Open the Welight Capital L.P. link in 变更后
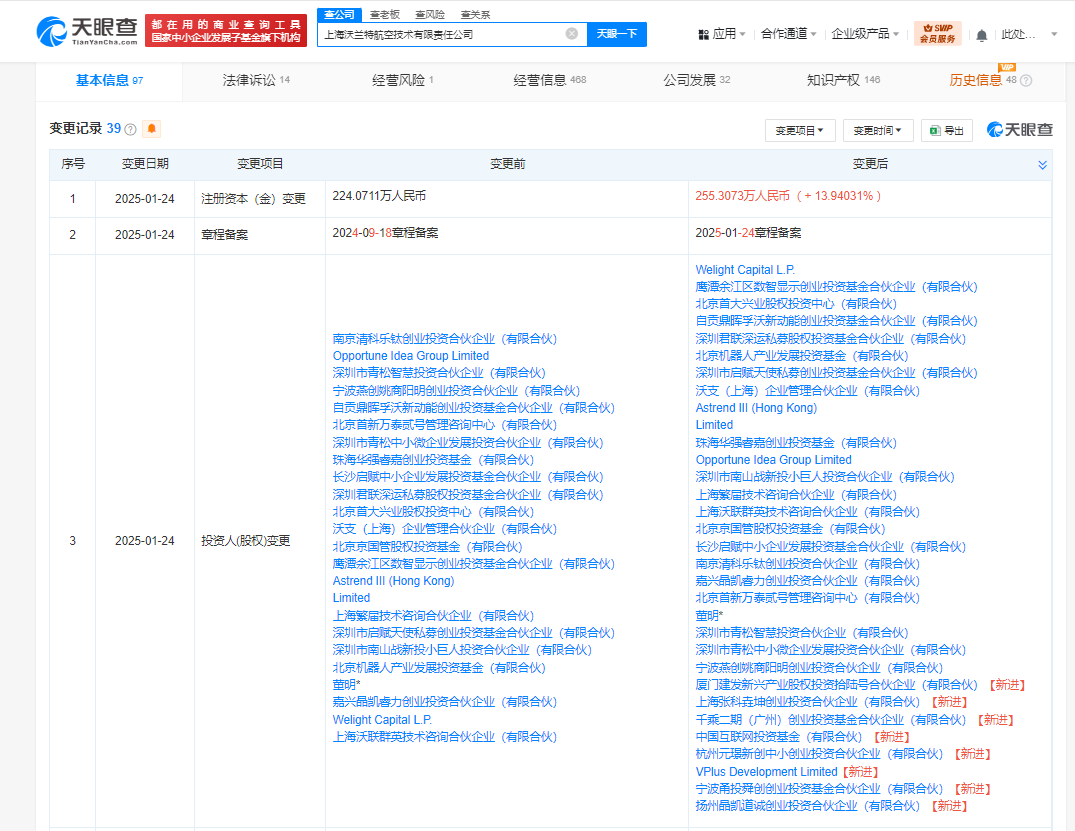 pos(745,270)
